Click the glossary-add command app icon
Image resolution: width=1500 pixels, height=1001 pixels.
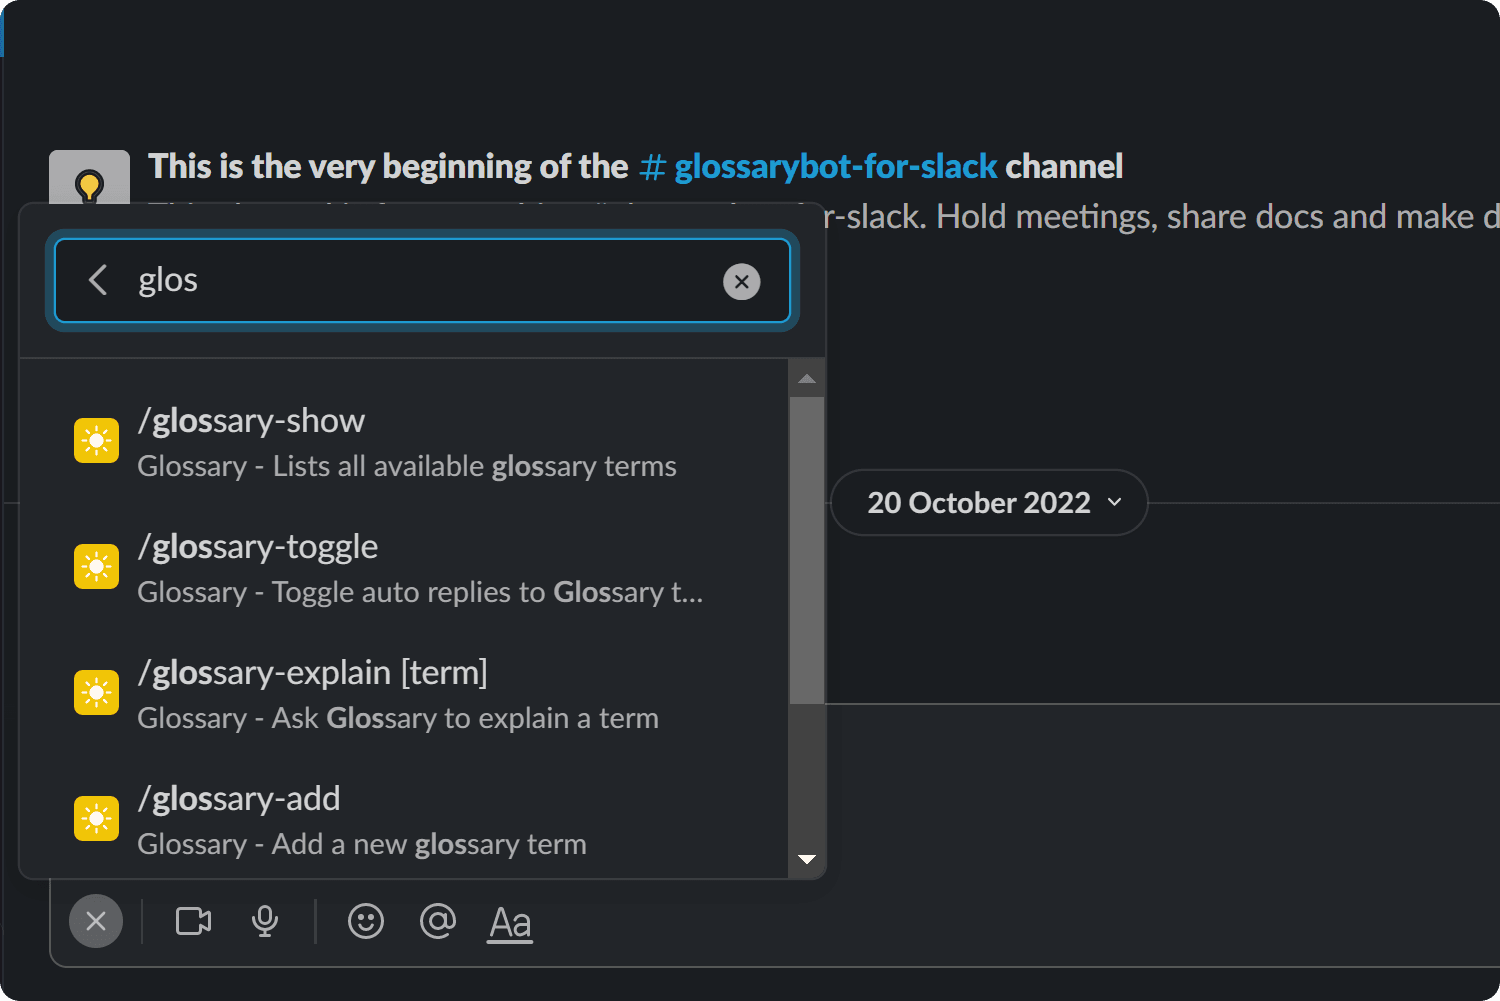(96, 818)
